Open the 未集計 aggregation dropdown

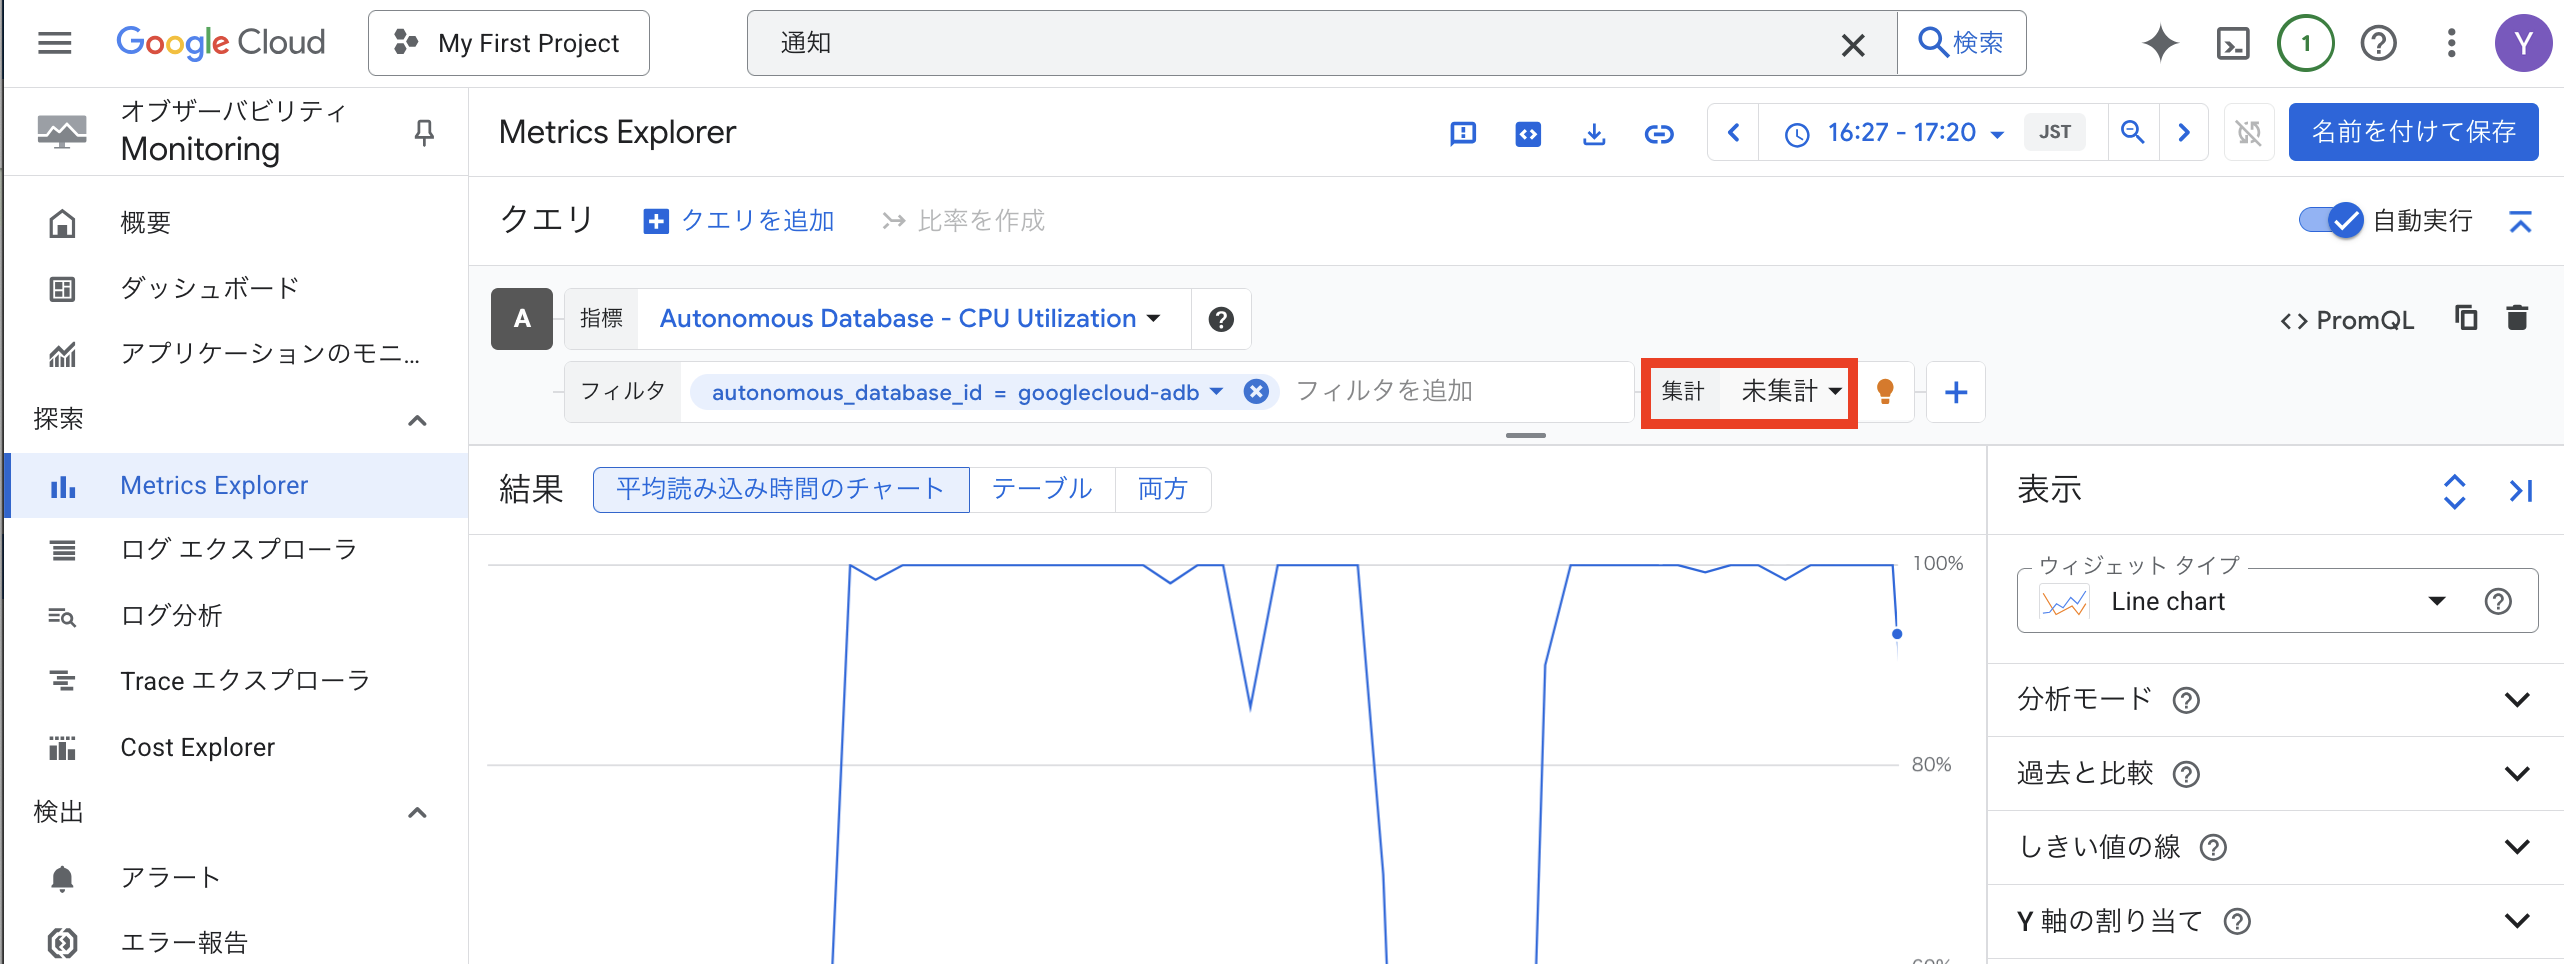point(1789,391)
